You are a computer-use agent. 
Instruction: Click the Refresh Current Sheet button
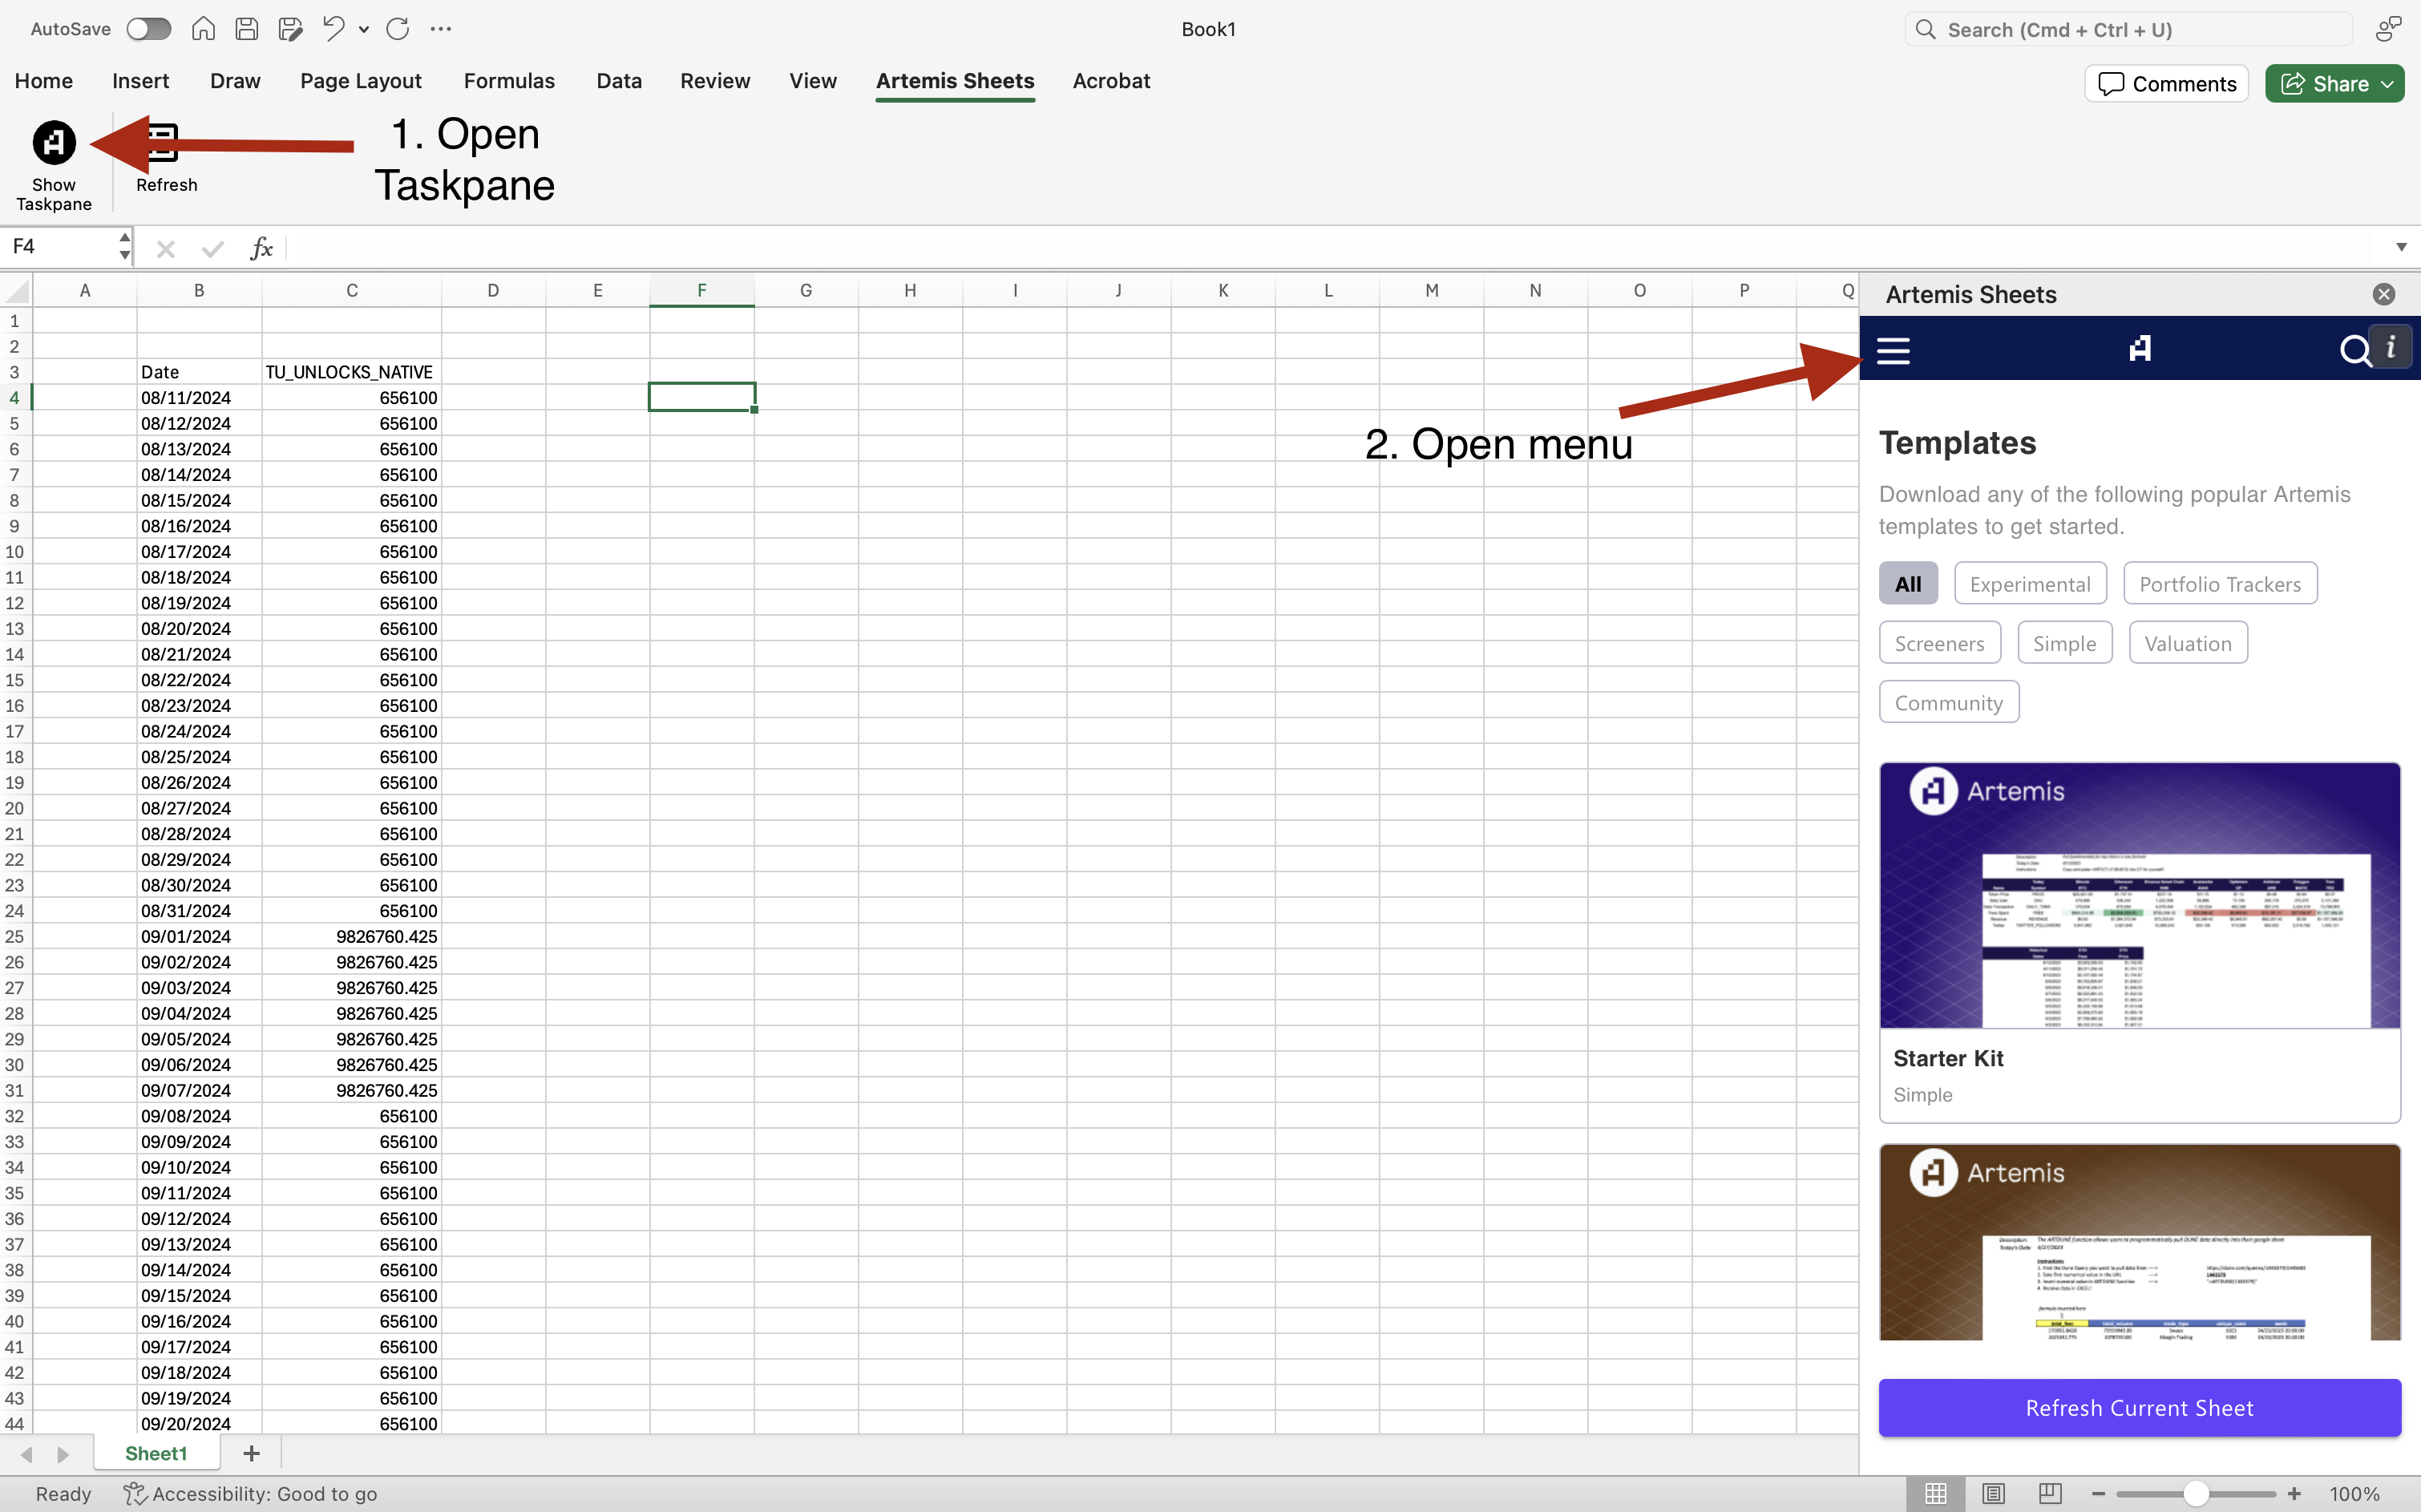coord(2140,1408)
